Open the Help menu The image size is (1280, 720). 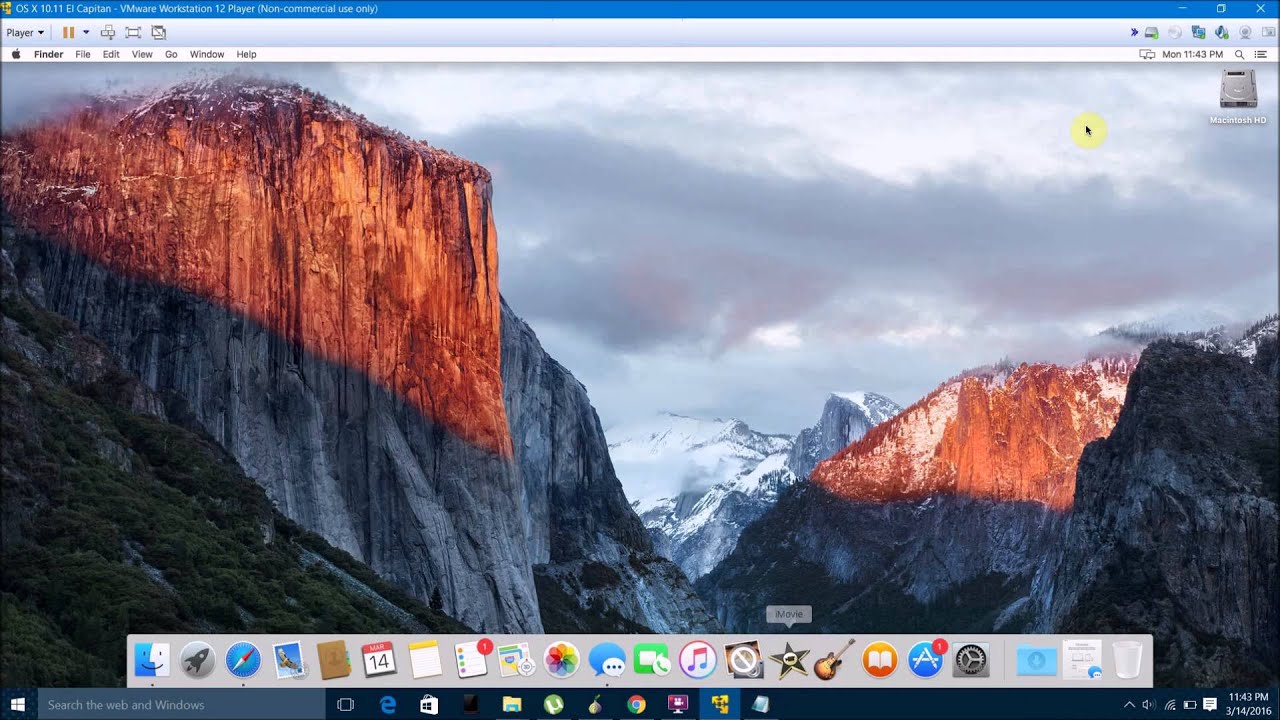click(x=246, y=55)
